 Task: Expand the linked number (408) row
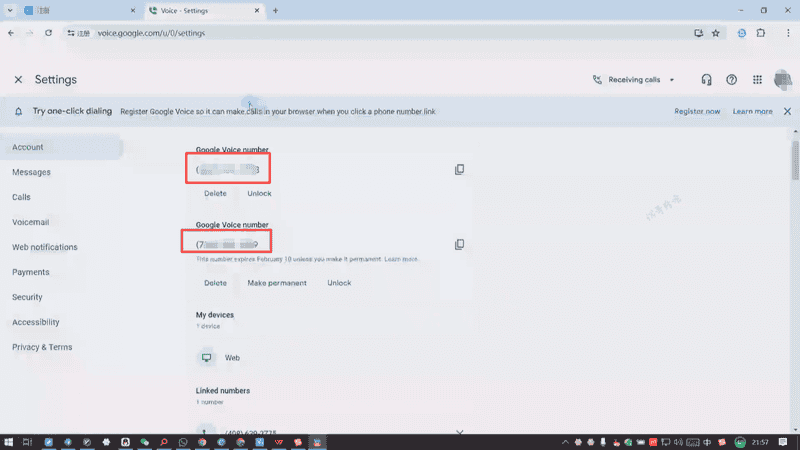pyautogui.click(x=459, y=432)
